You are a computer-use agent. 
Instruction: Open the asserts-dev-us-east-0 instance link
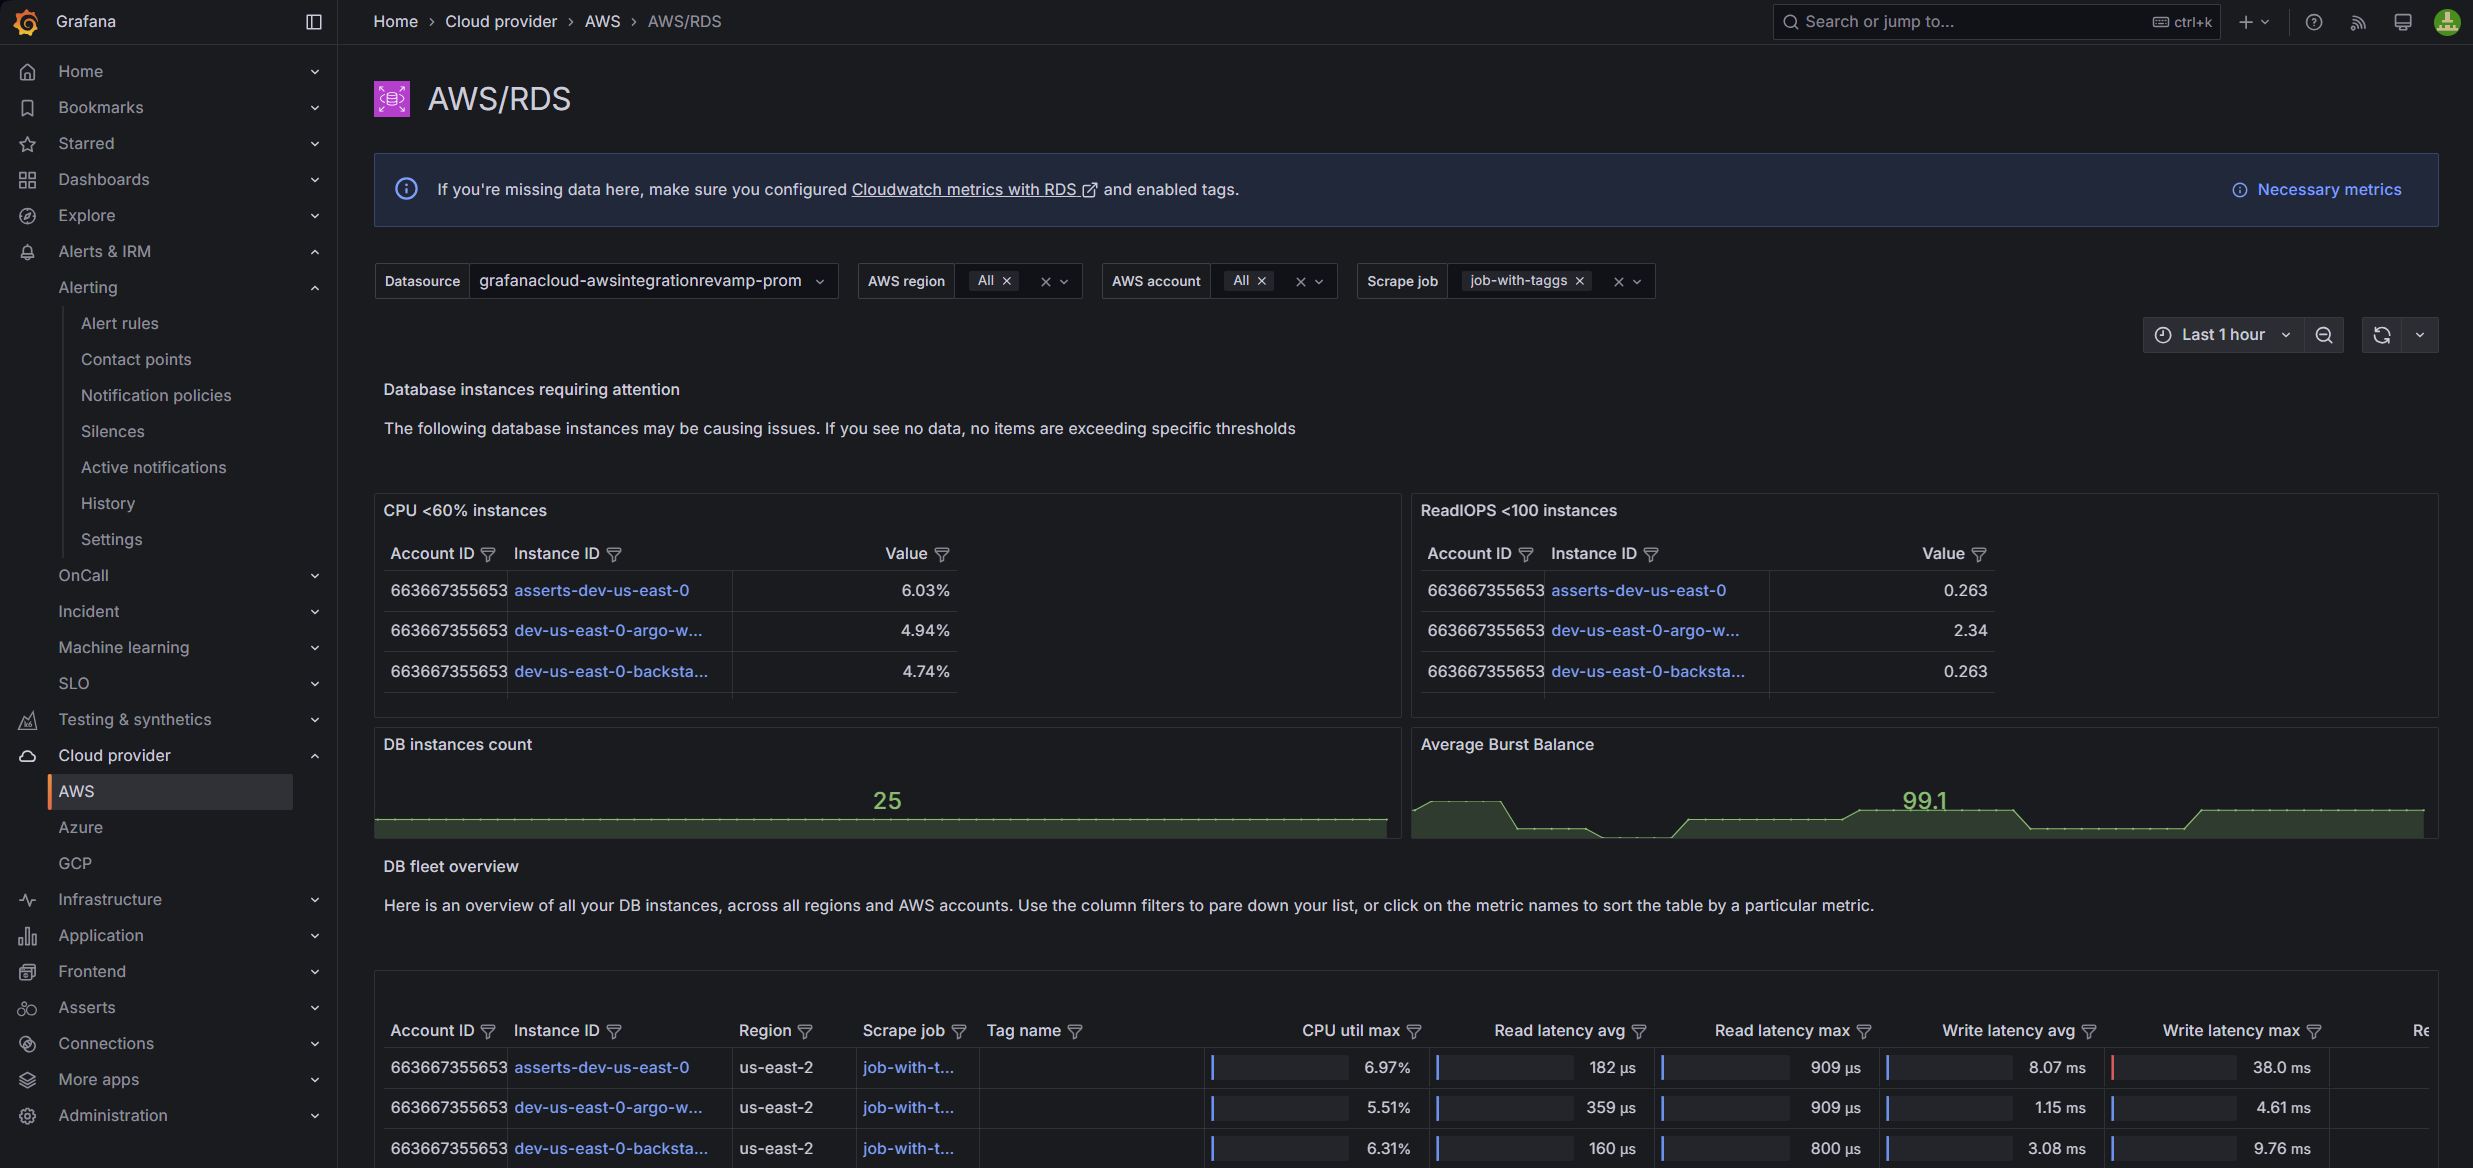[601, 590]
